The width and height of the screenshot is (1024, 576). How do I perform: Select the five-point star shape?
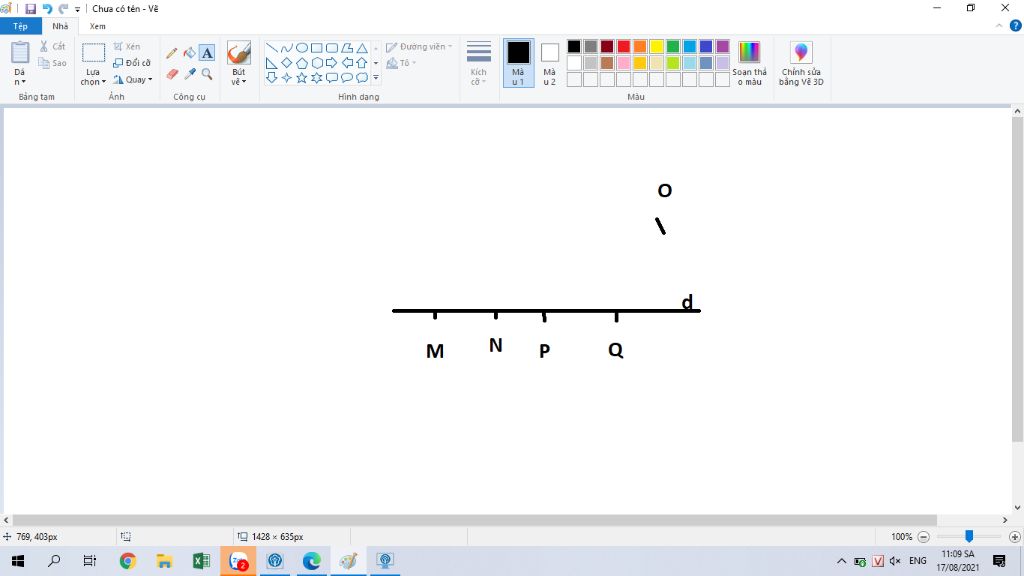[x=302, y=78]
